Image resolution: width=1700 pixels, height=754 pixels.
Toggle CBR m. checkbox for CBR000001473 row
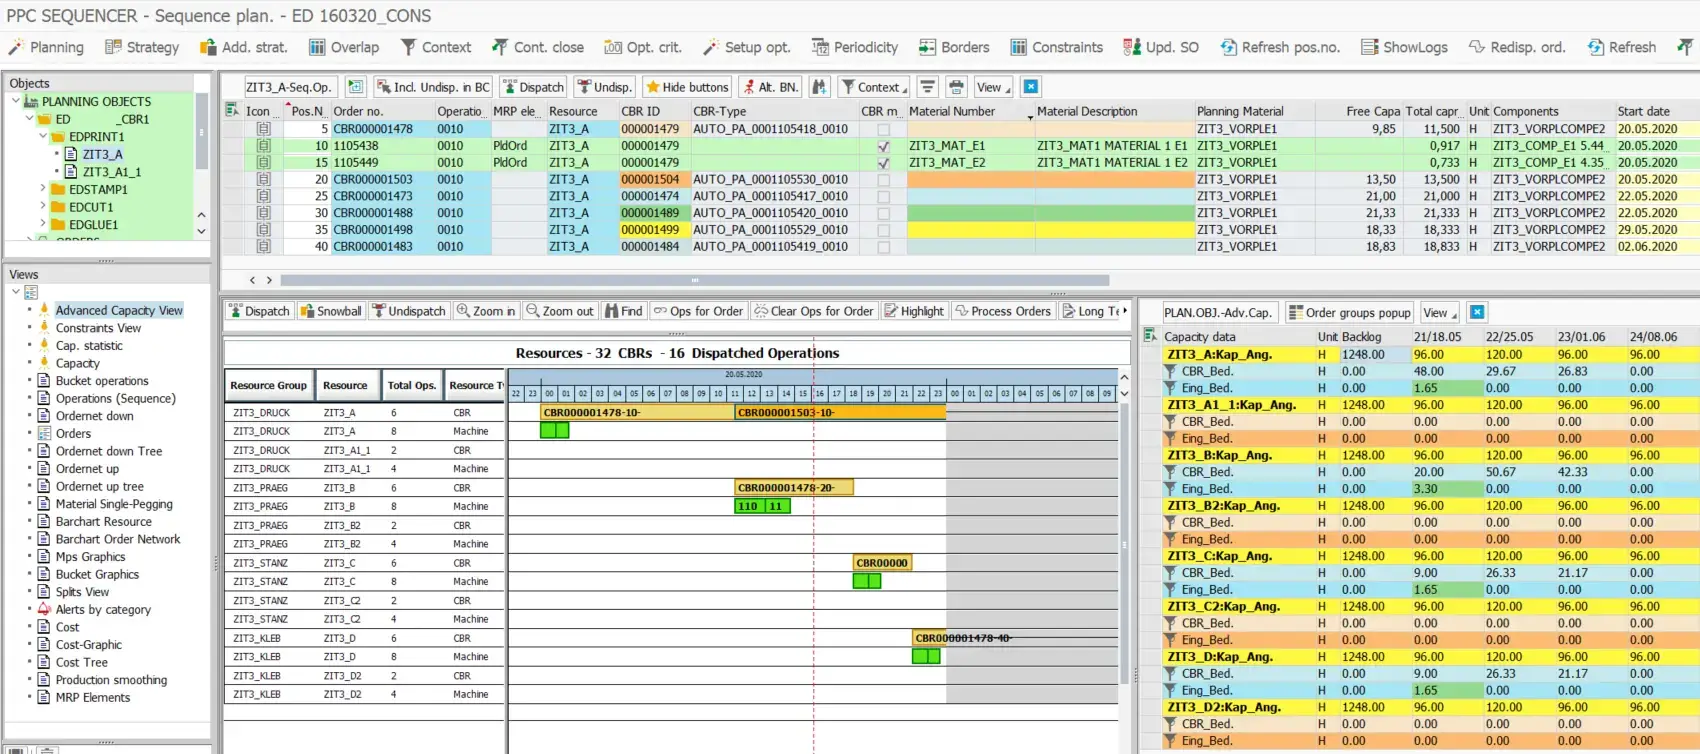click(883, 196)
